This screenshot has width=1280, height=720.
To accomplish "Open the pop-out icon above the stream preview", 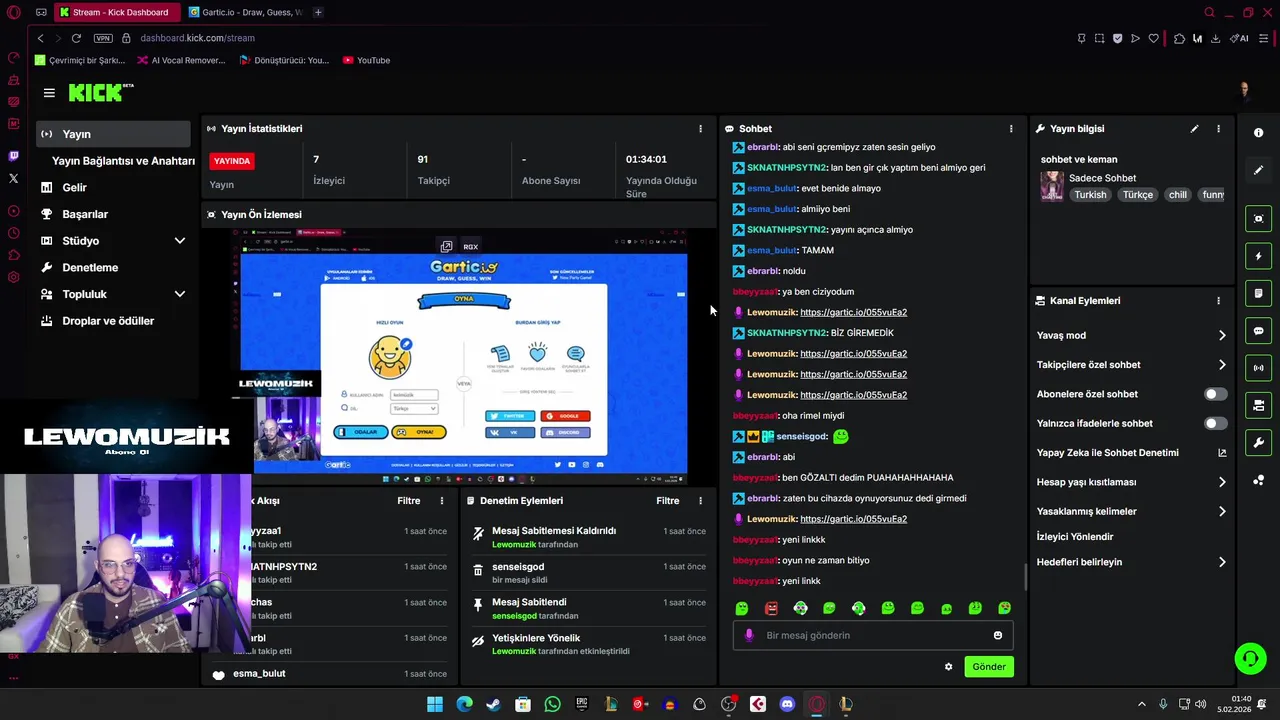I will pos(446,246).
